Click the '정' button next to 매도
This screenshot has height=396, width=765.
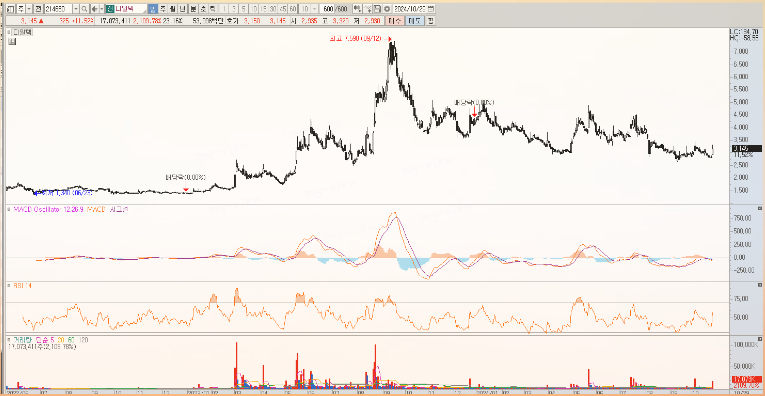tap(430, 21)
